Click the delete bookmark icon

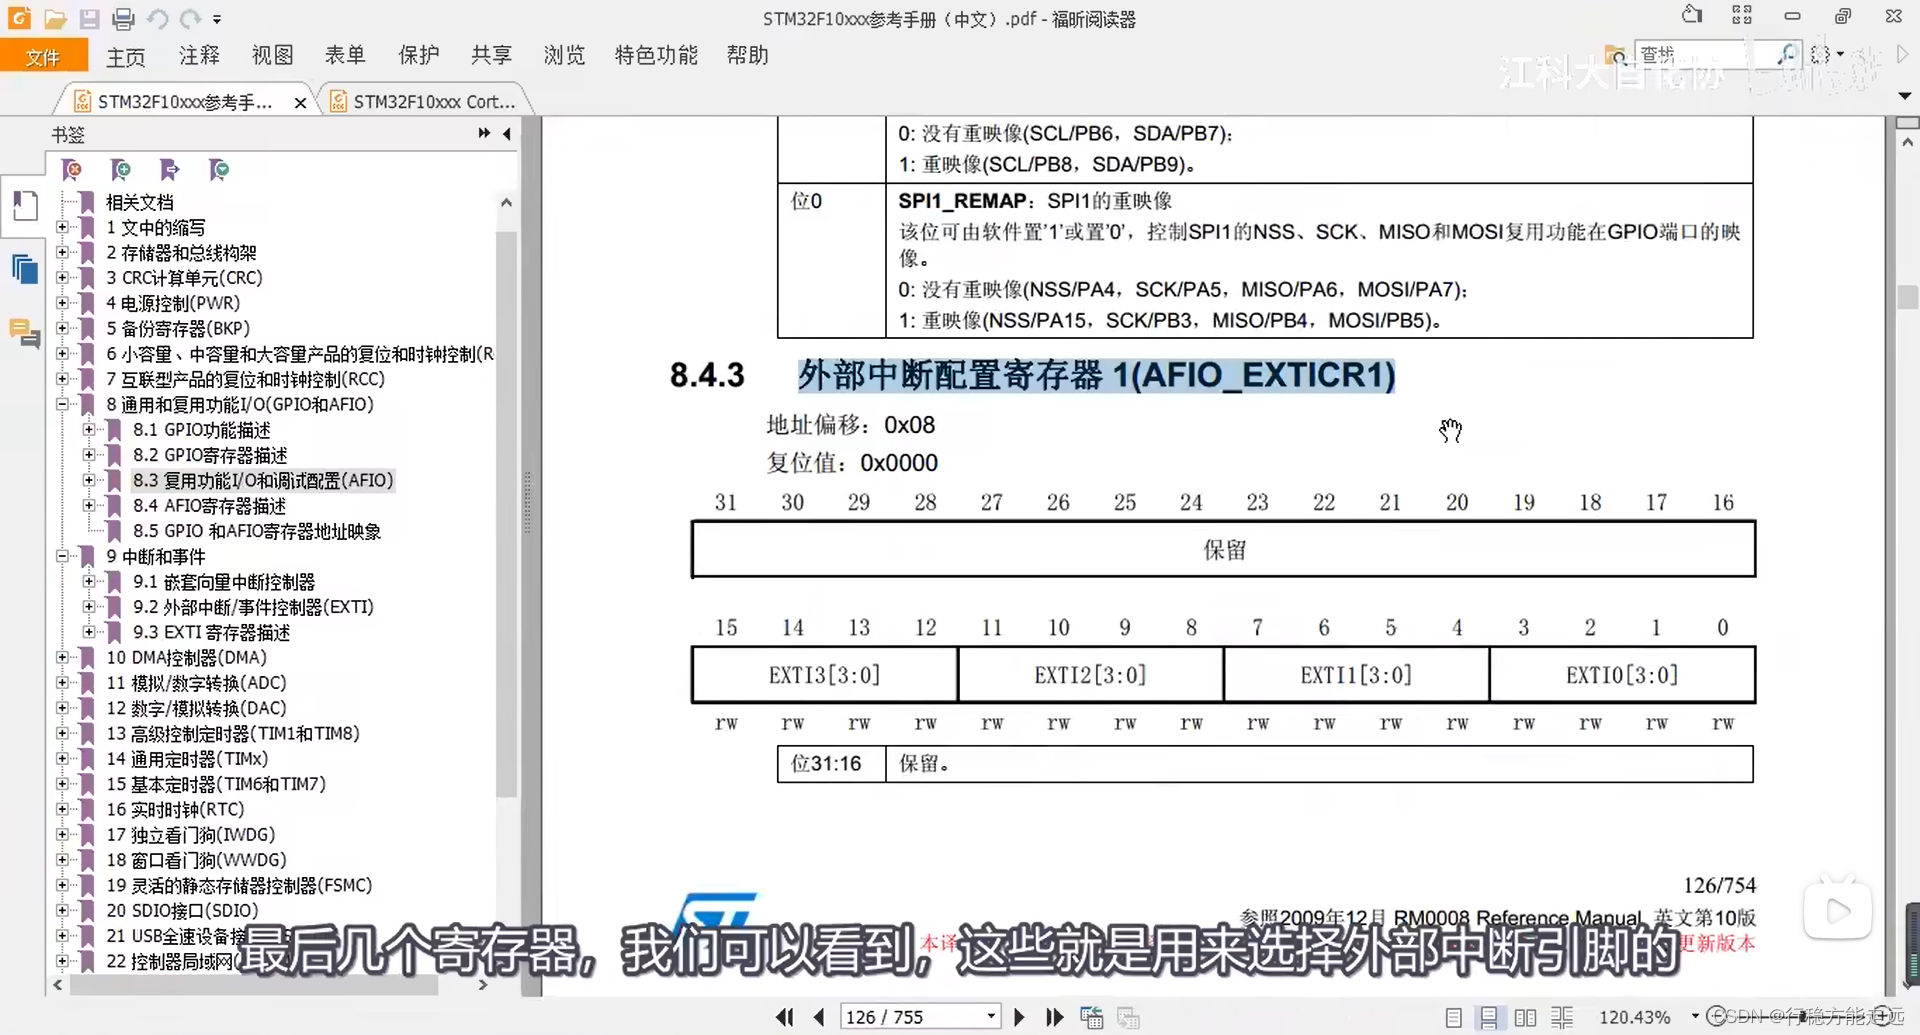(x=72, y=170)
